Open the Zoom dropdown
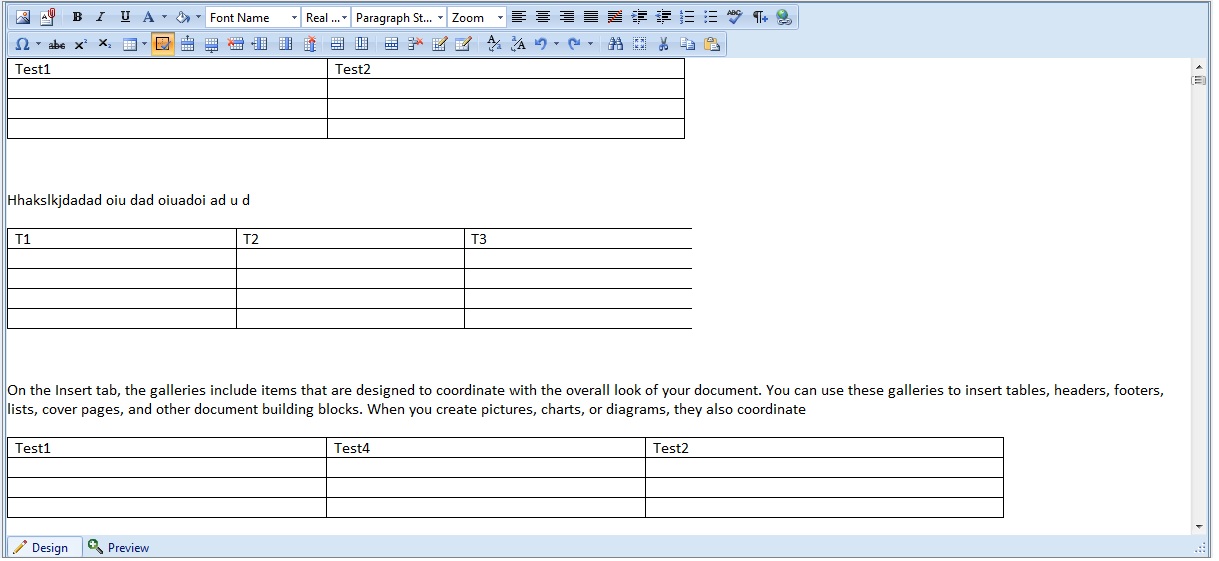Screen dimensions: 1219x561 click(477, 17)
